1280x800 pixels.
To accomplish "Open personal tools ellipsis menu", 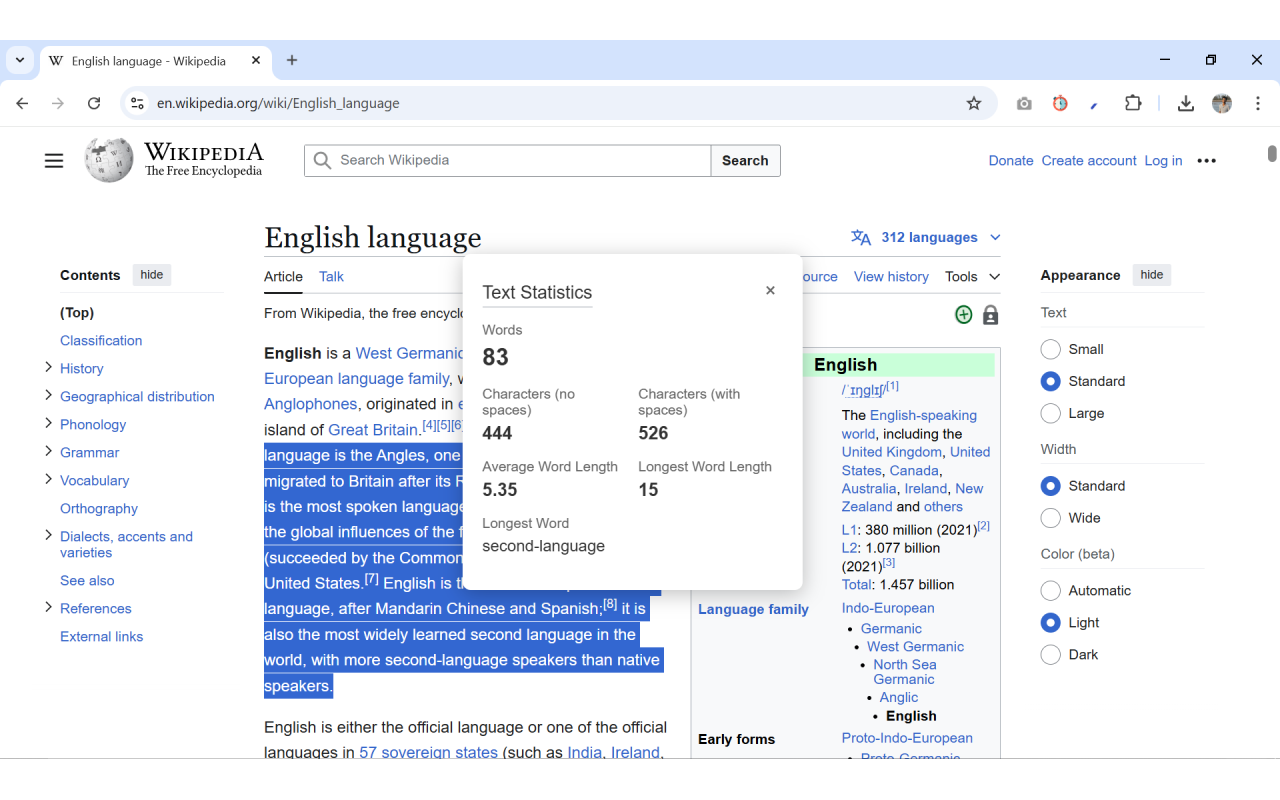I will point(1207,160).
